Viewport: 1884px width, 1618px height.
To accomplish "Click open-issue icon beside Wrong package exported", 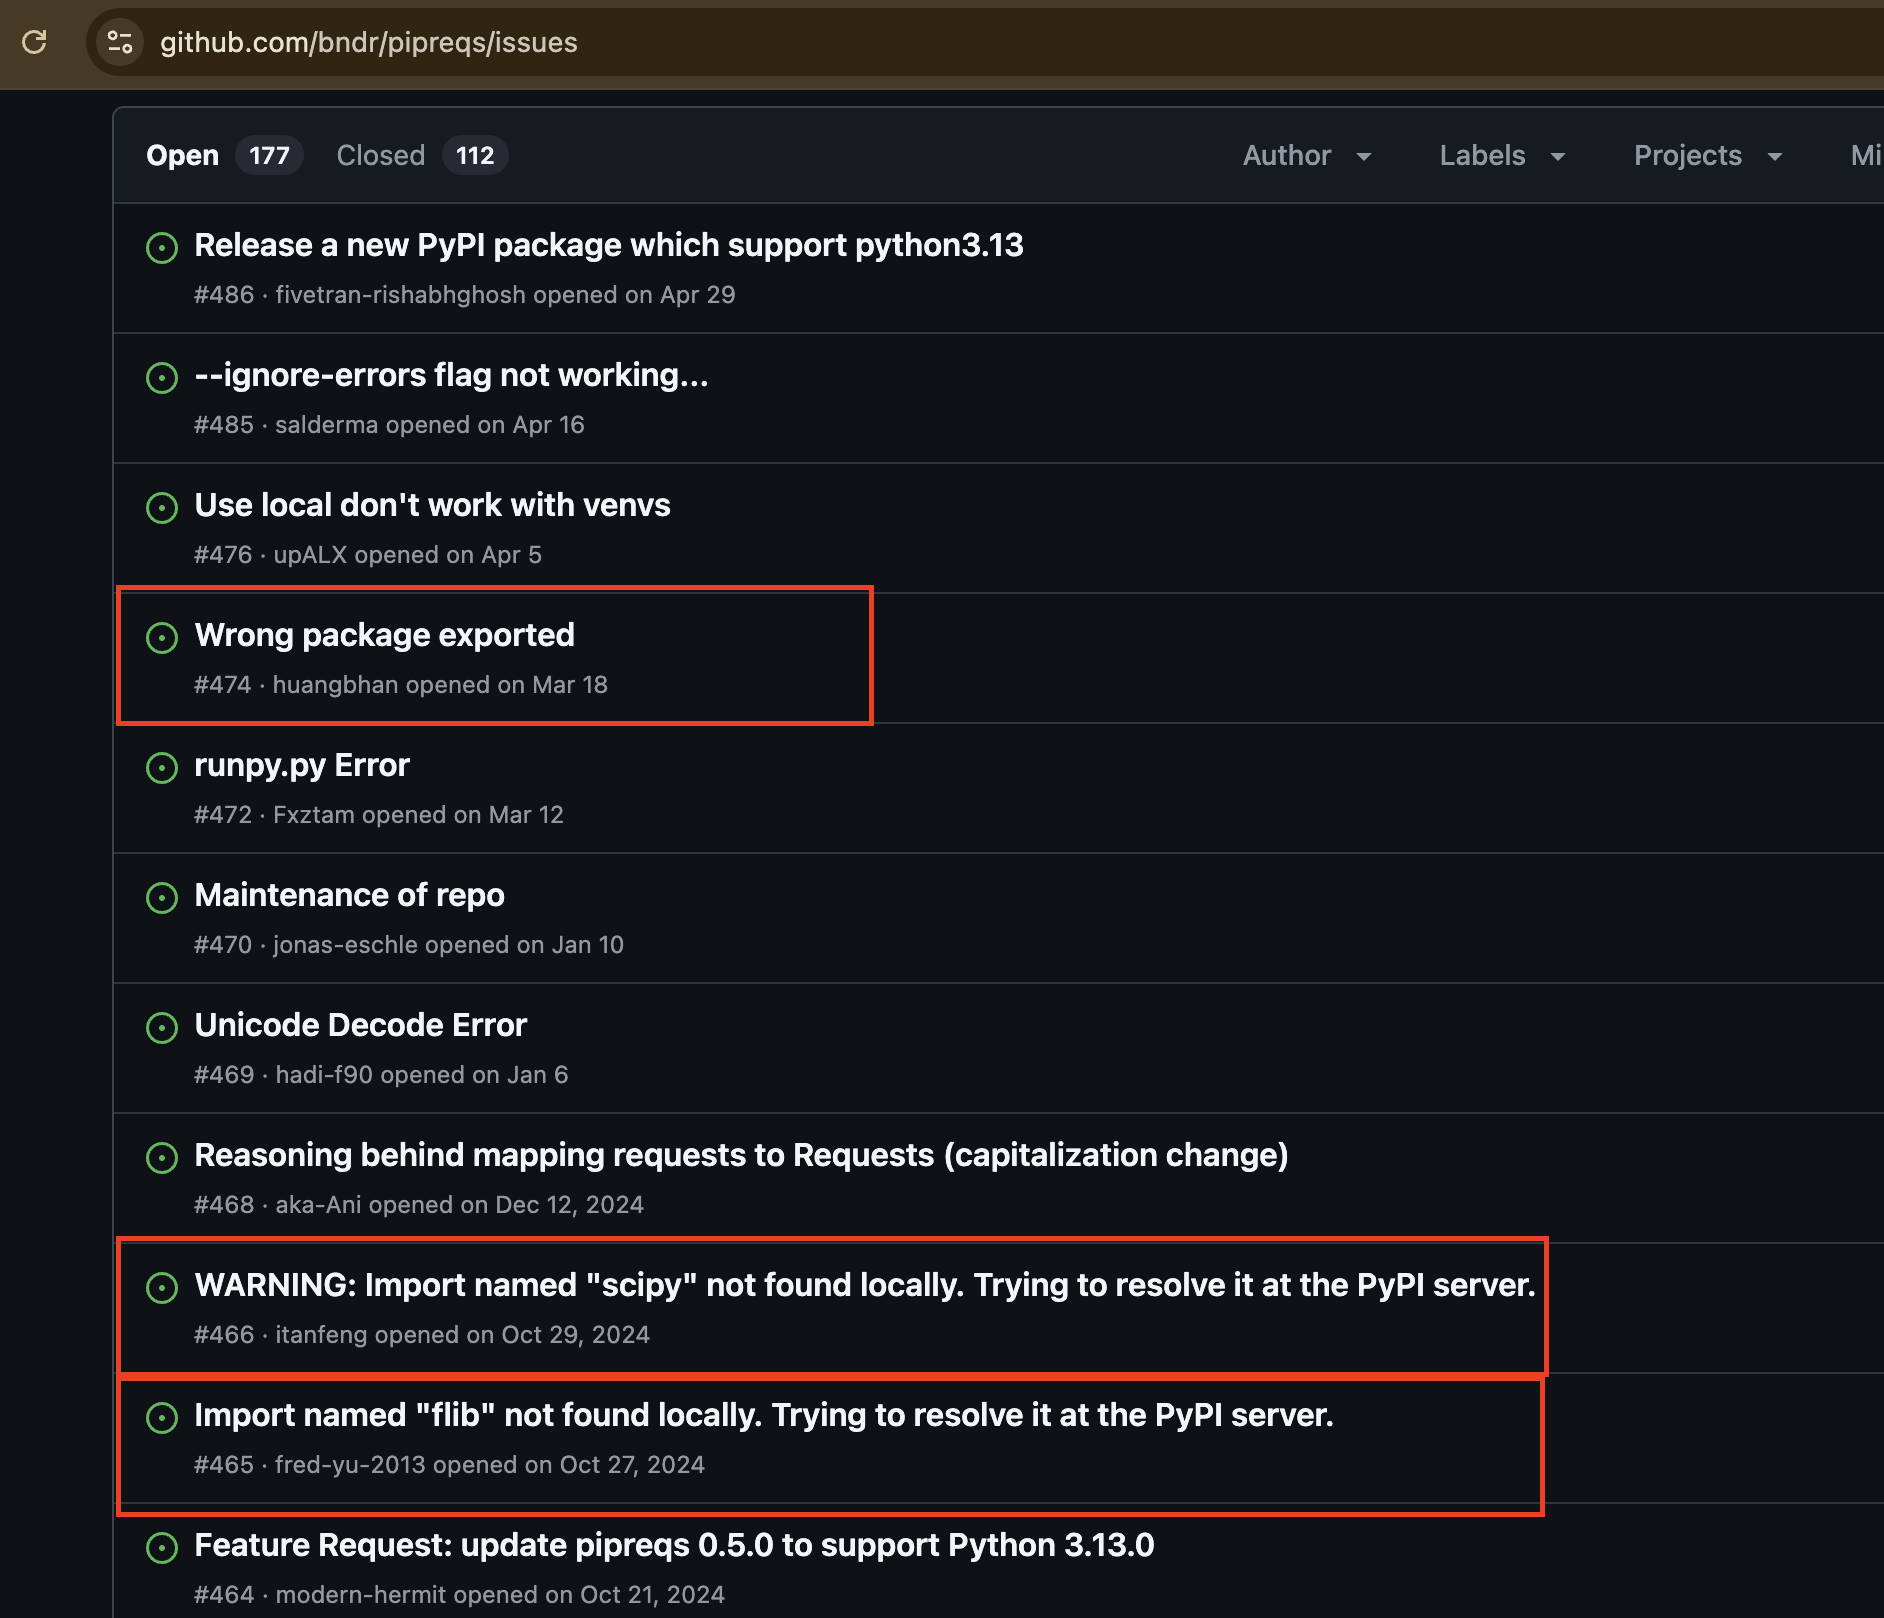I will (162, 637).
